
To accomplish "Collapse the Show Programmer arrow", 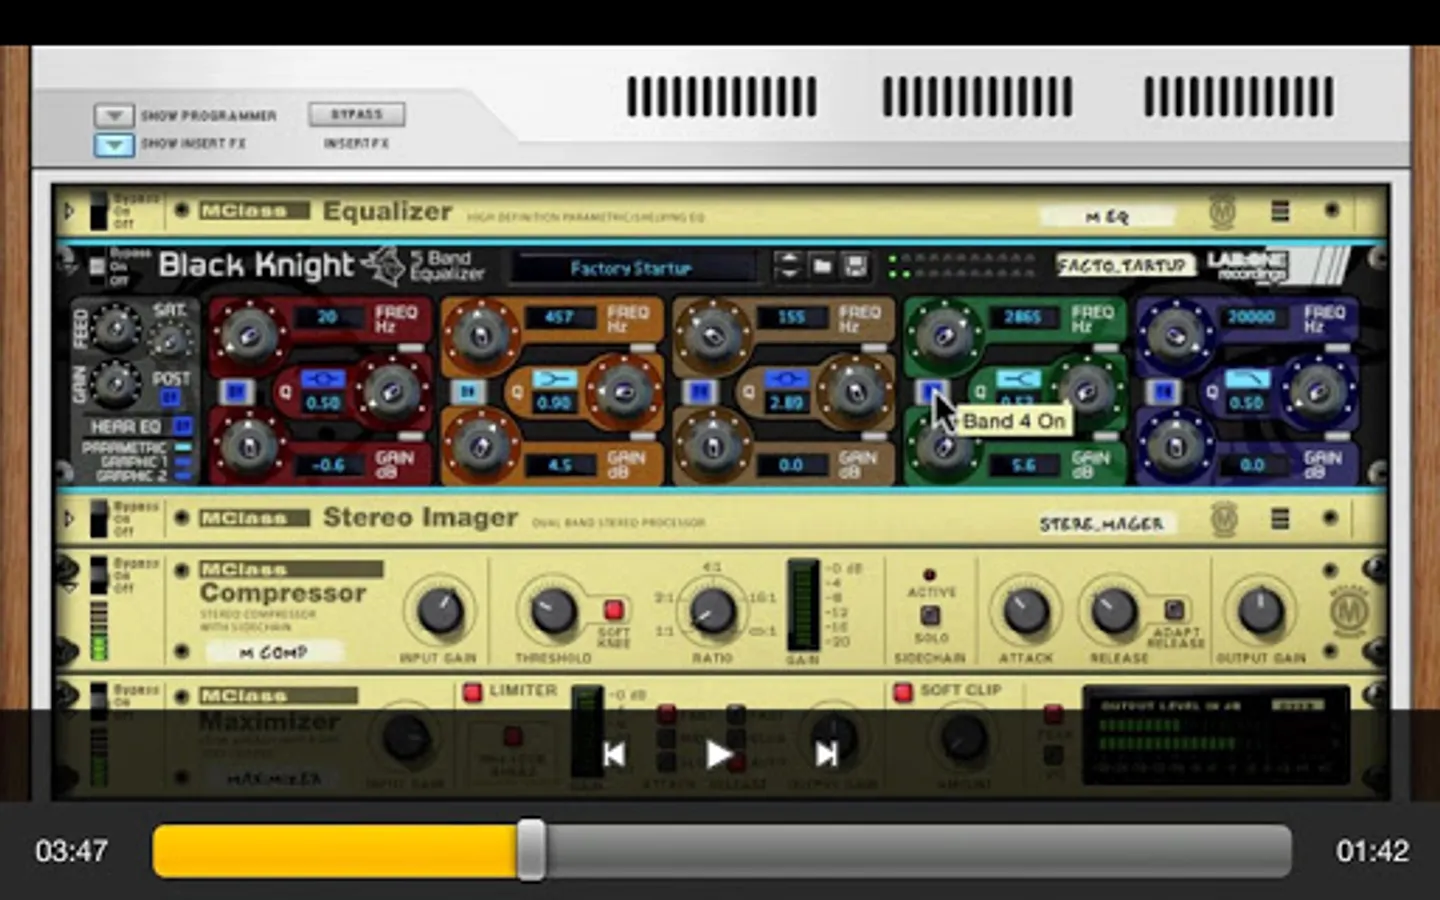I will coord(114,116).
